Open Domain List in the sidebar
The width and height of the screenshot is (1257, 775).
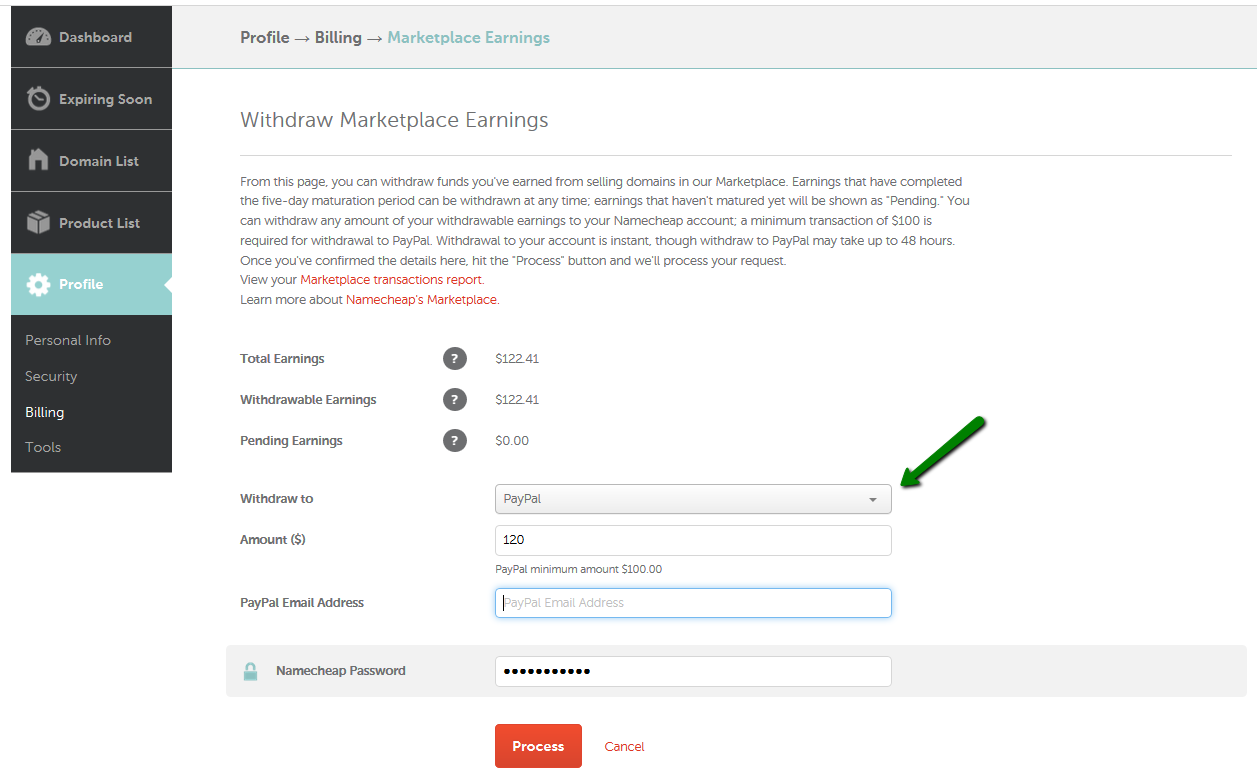pyautogui.click(x=91, y=161)
